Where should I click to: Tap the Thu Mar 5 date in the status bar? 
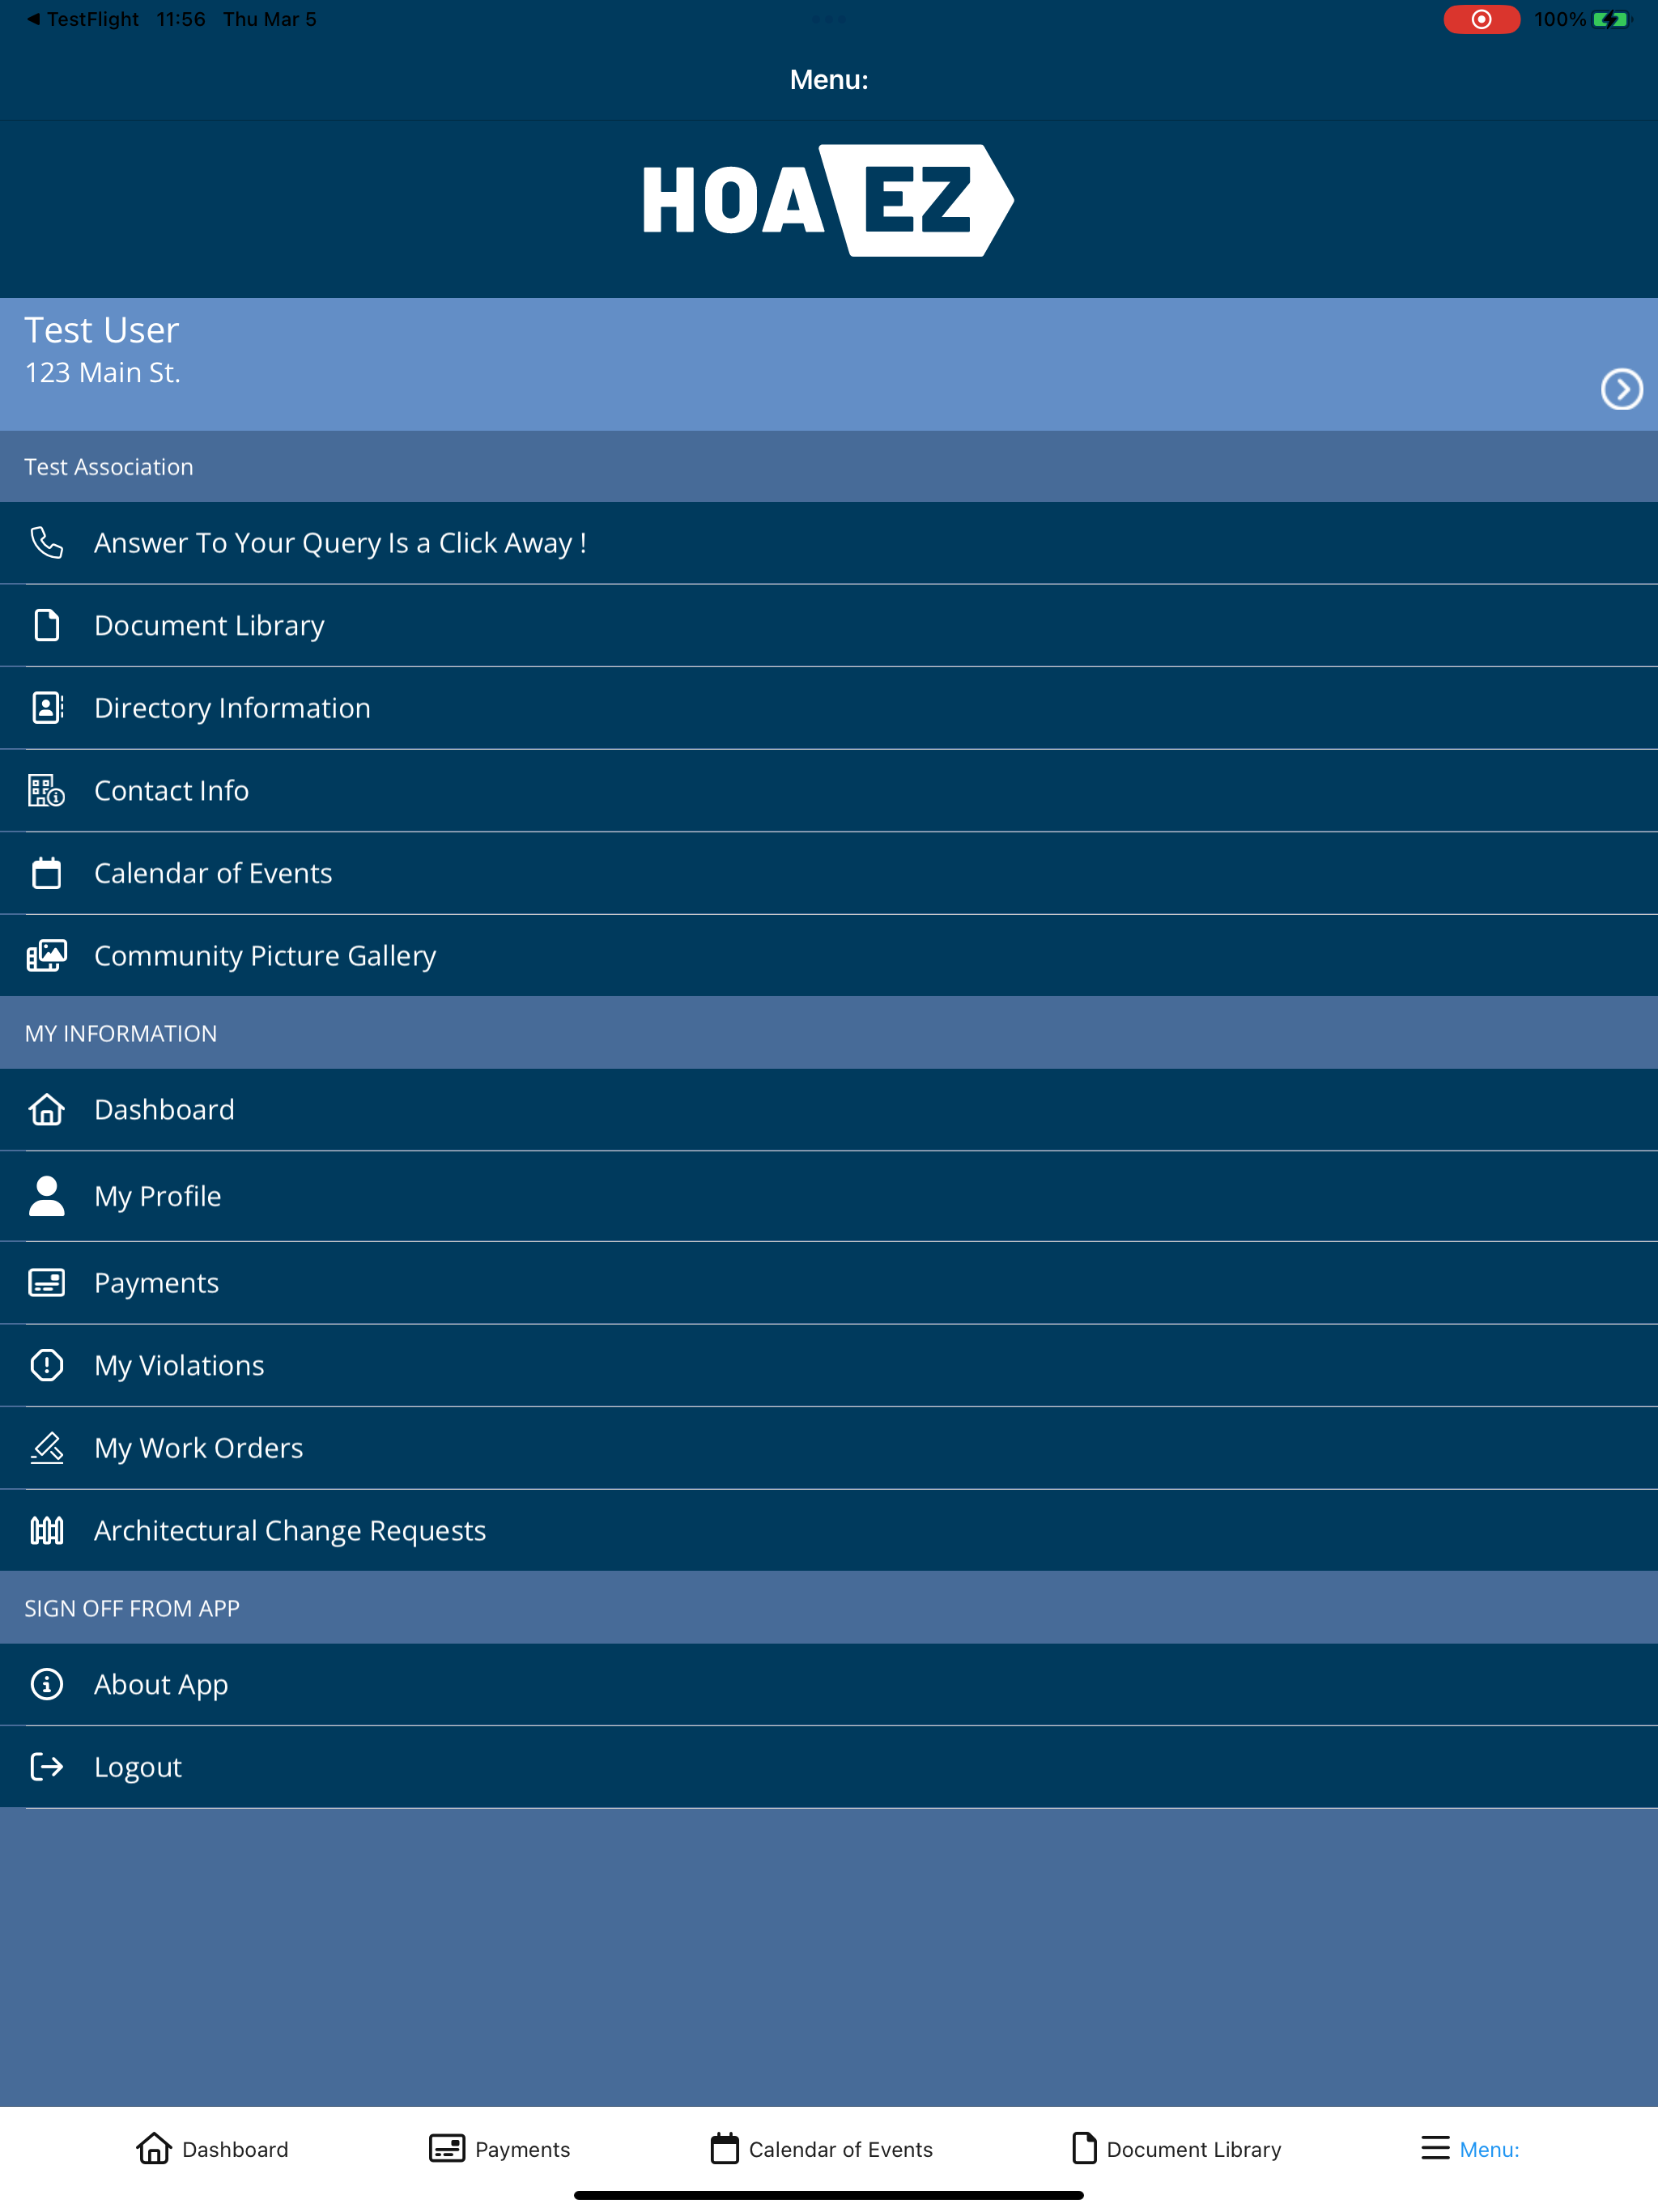(x=269, y=19)
